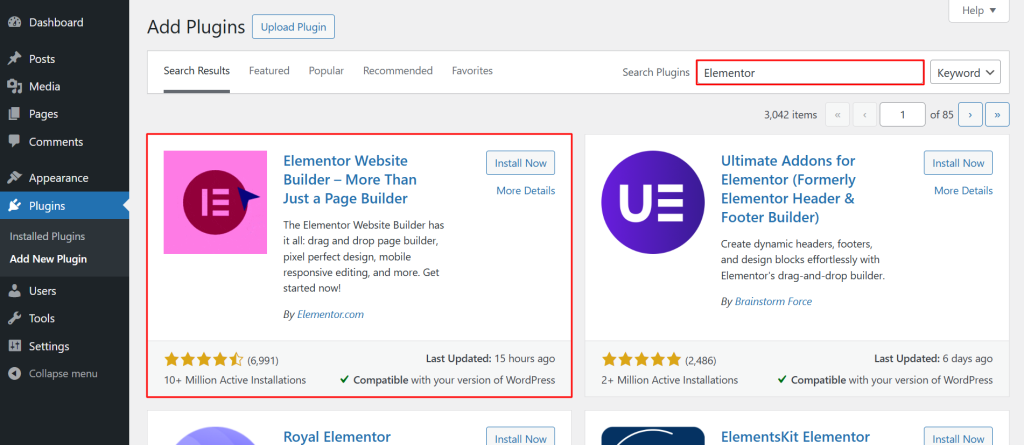The image size is (1024, 445).
Task: Go to next page of results
Action: 969,115
